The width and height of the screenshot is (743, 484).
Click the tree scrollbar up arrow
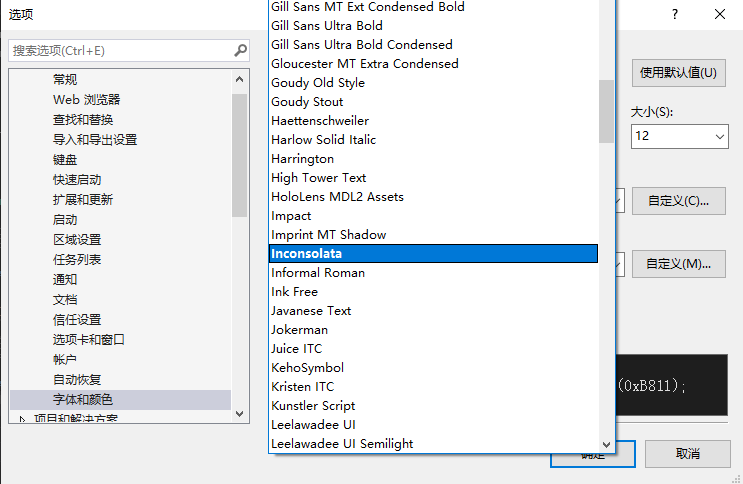[239, 79]
